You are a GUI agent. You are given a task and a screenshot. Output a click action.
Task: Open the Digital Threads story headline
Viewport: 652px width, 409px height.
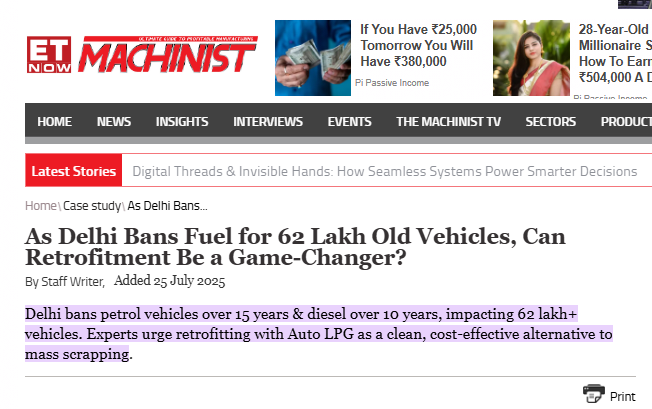click(x=385, y=171)
